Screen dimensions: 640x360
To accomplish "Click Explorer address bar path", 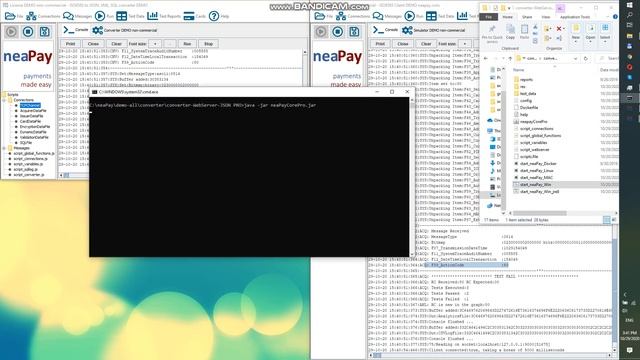I will [x=546, y=58].
